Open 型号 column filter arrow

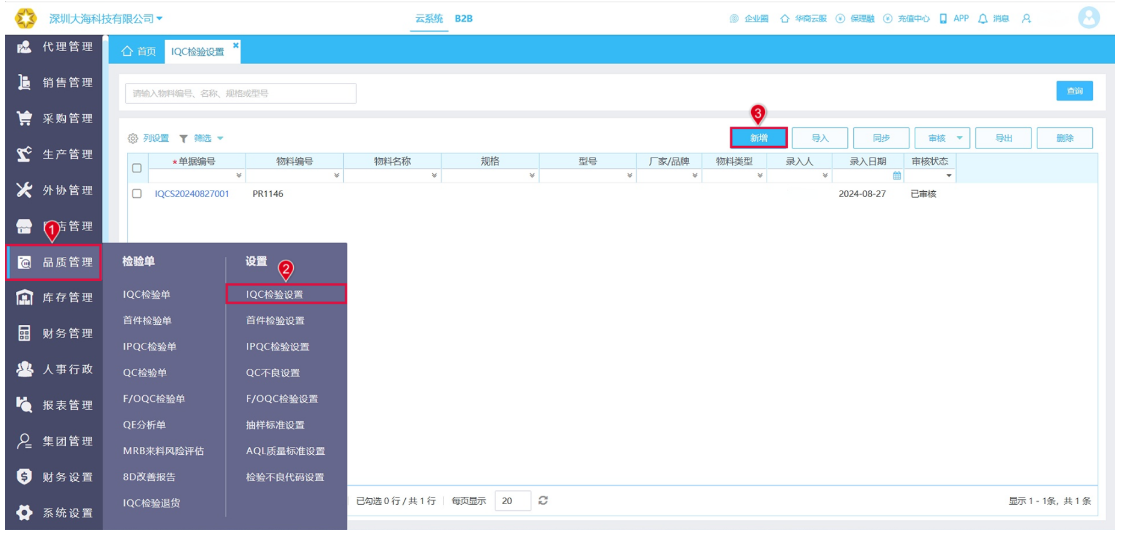pyautogui.click(x=630, y=175)
